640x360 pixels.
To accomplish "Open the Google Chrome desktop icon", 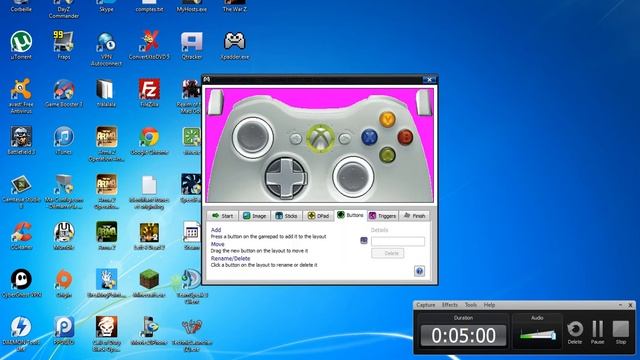I will [149, 140].
